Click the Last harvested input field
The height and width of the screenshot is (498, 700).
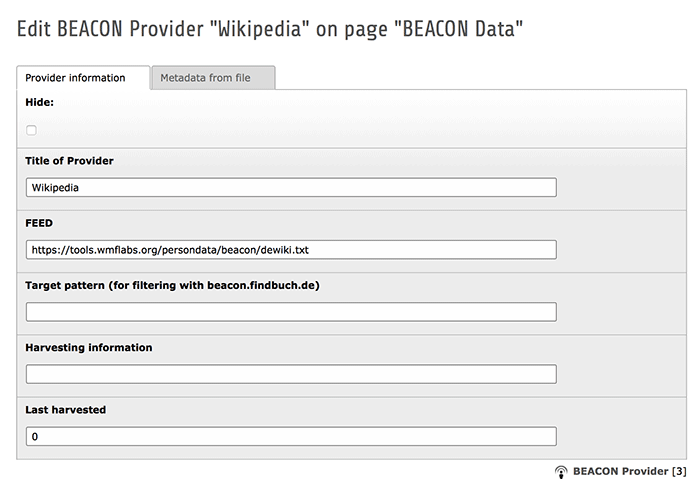291,436
